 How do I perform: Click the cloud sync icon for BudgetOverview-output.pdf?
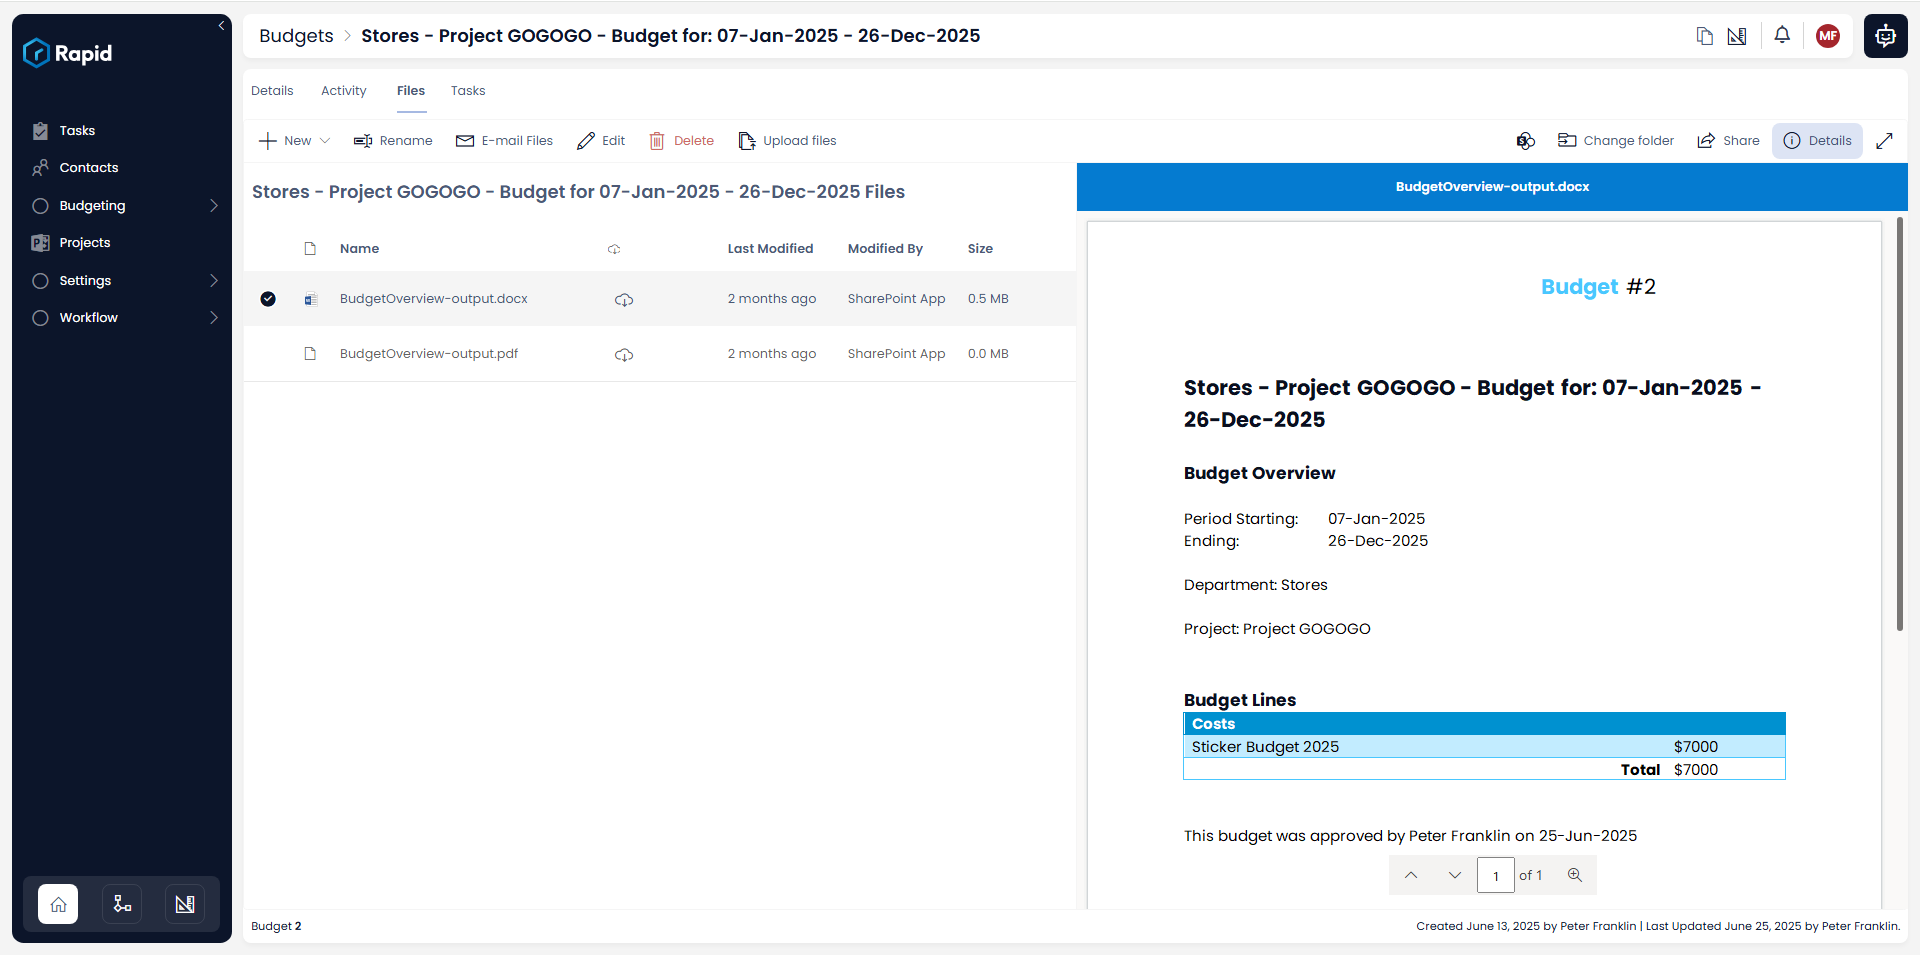tap(624, 355)
